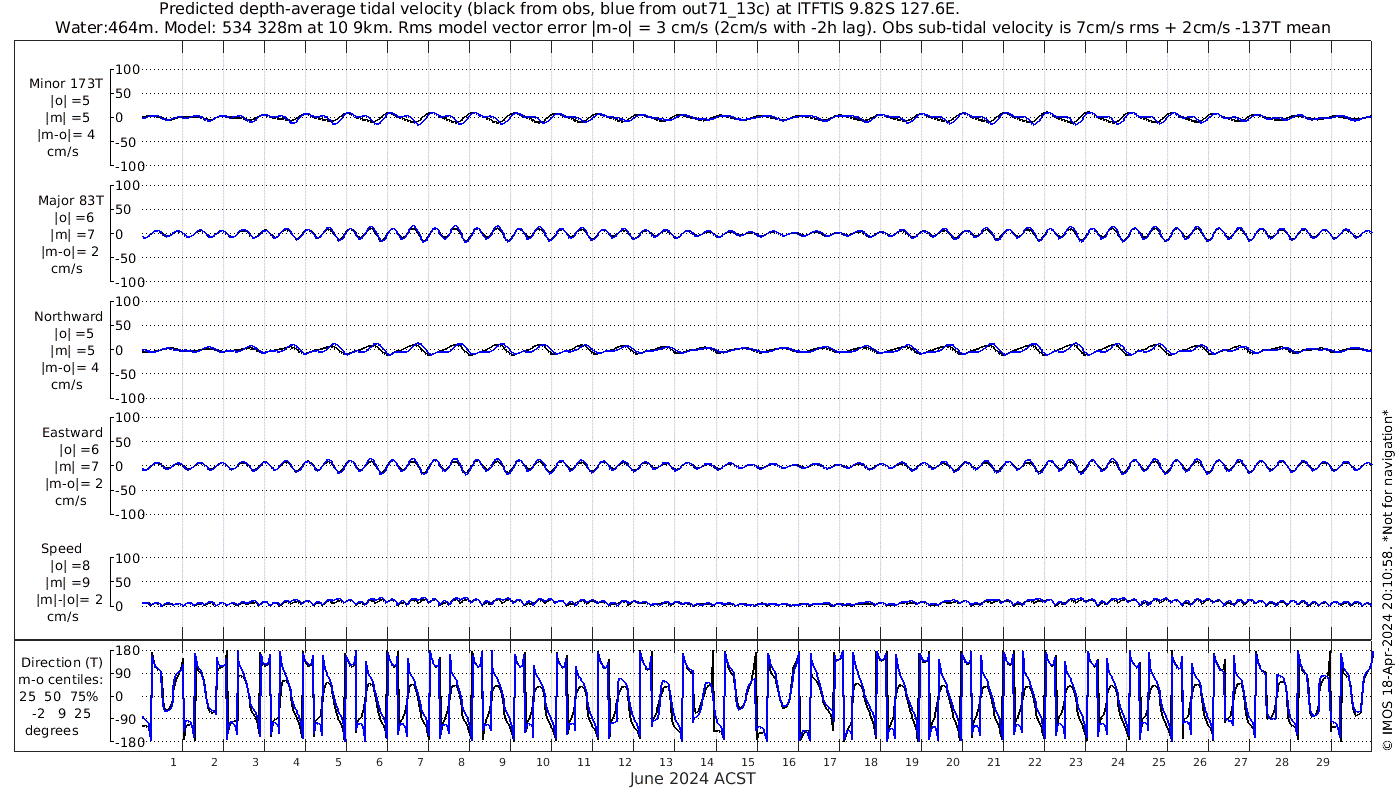Select the 'Direction (T)' panel label

pos(61,662)
